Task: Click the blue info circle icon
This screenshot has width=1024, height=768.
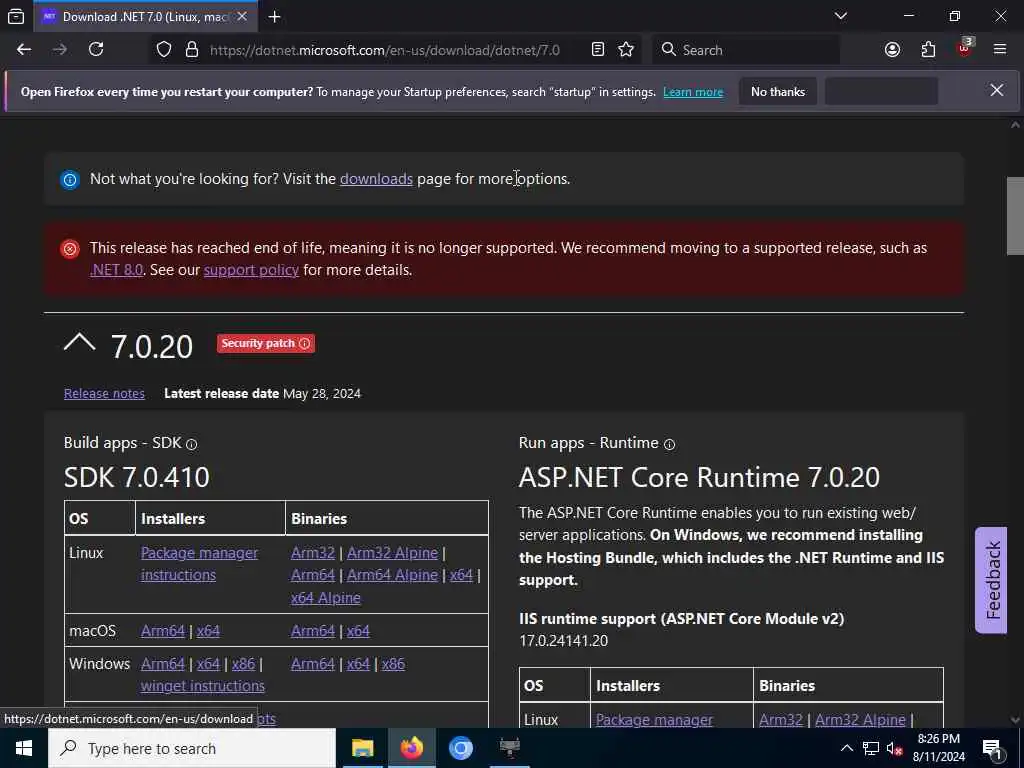Action: pos(70,179)
